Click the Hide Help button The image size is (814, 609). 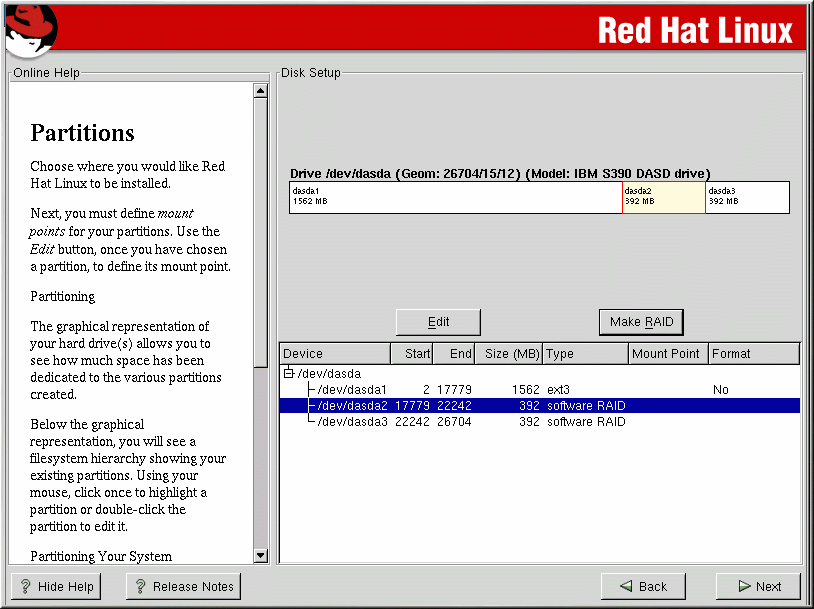pos(56,587)
